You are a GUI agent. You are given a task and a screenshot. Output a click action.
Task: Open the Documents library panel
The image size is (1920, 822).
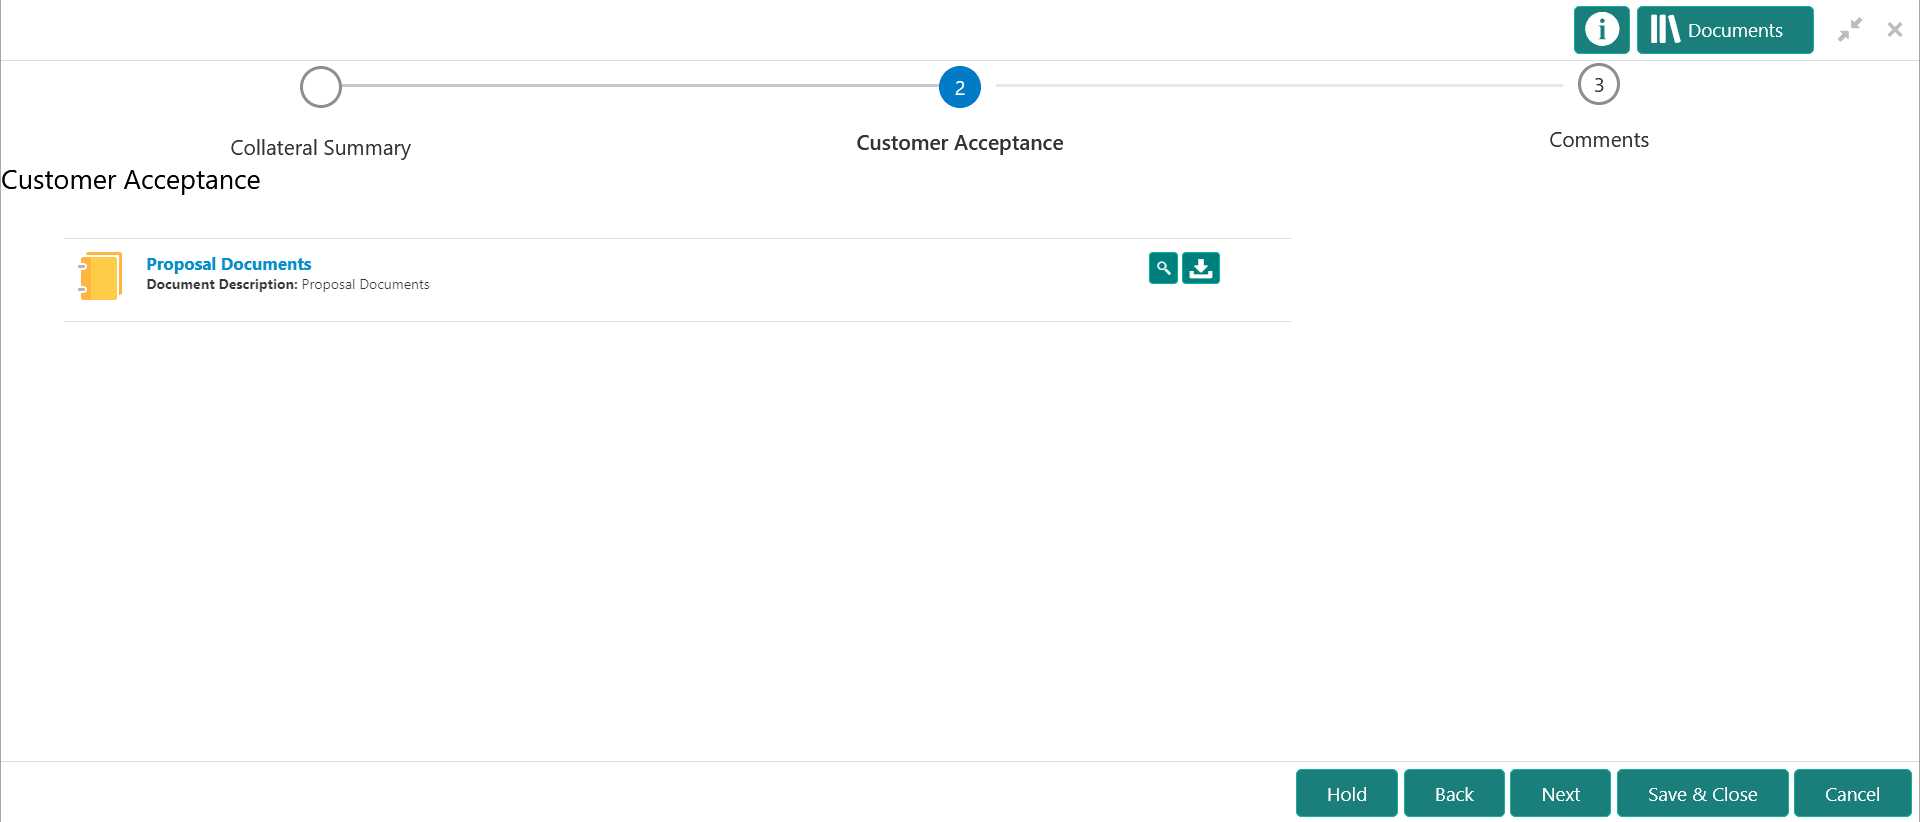(x=1725, y=30)
